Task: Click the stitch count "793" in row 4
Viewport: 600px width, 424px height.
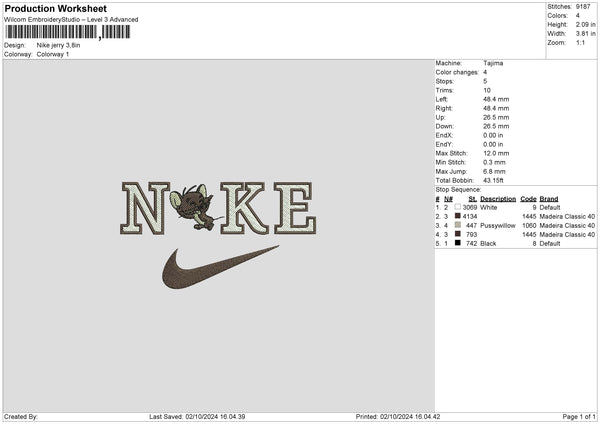Action: point(471,235)
